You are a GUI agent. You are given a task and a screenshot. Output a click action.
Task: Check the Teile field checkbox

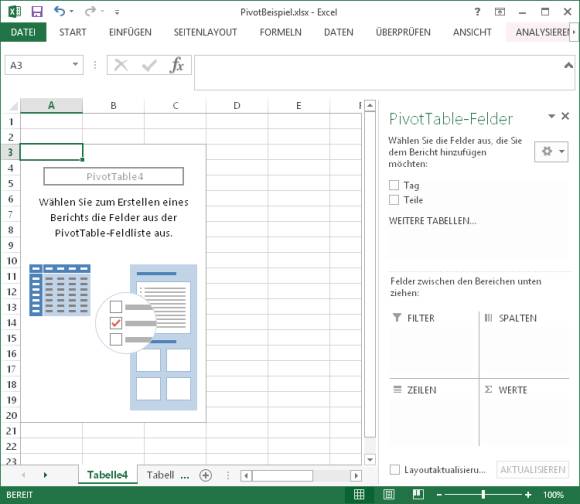pos(394,200)
